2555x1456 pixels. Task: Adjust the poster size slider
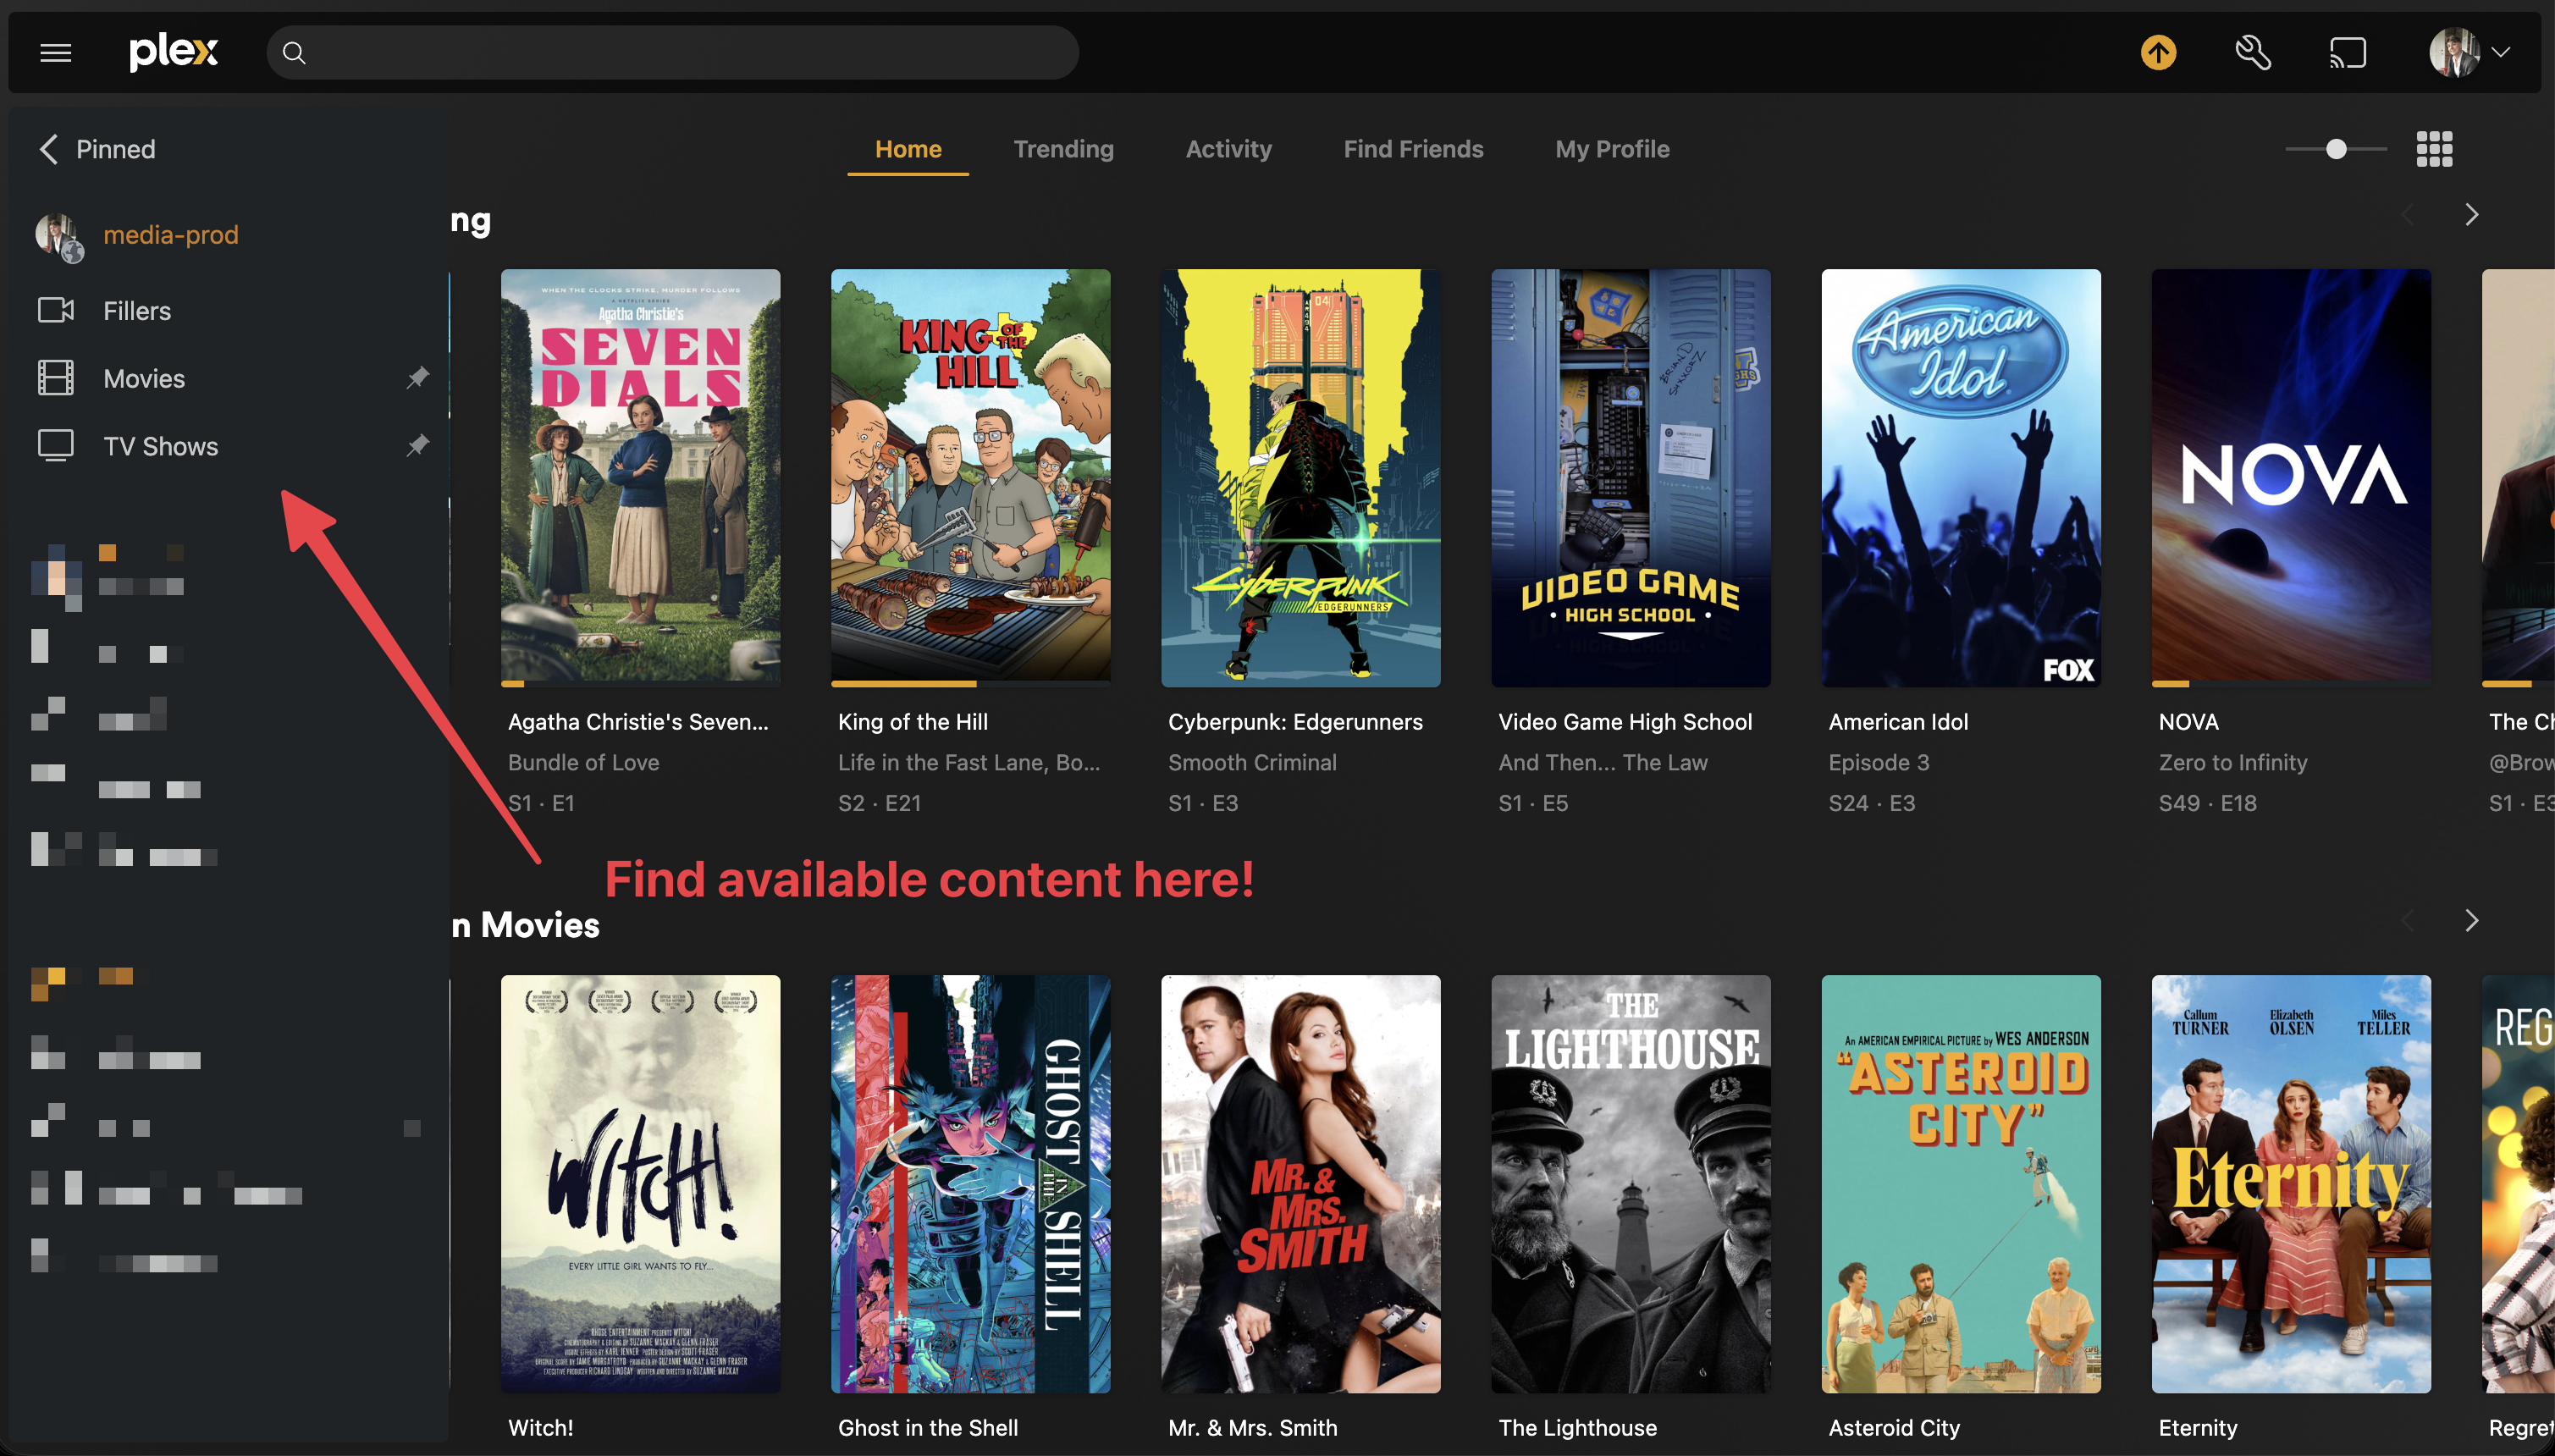pos(2334,148)
